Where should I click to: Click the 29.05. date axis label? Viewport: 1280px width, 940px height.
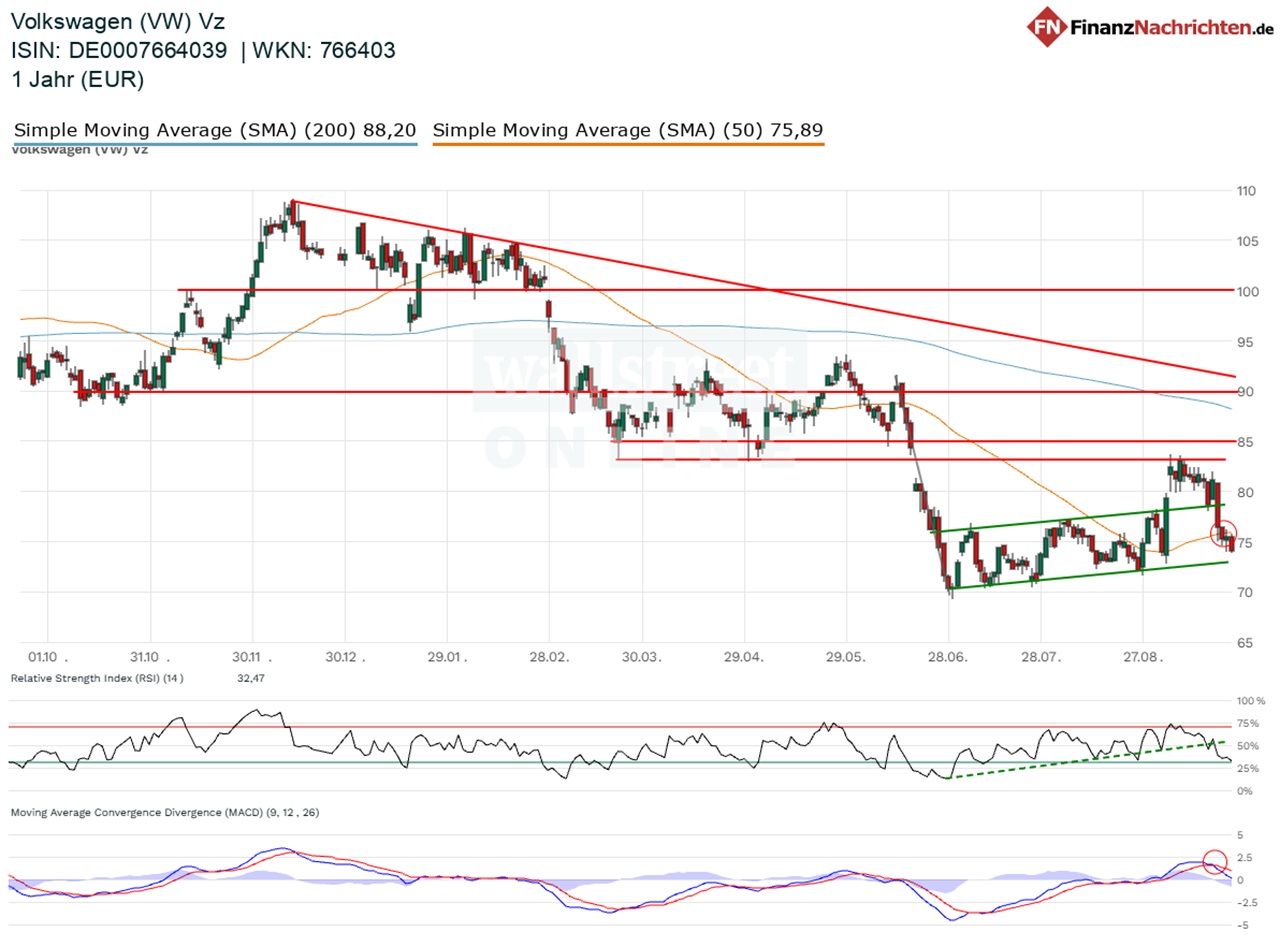pos(846,656)
